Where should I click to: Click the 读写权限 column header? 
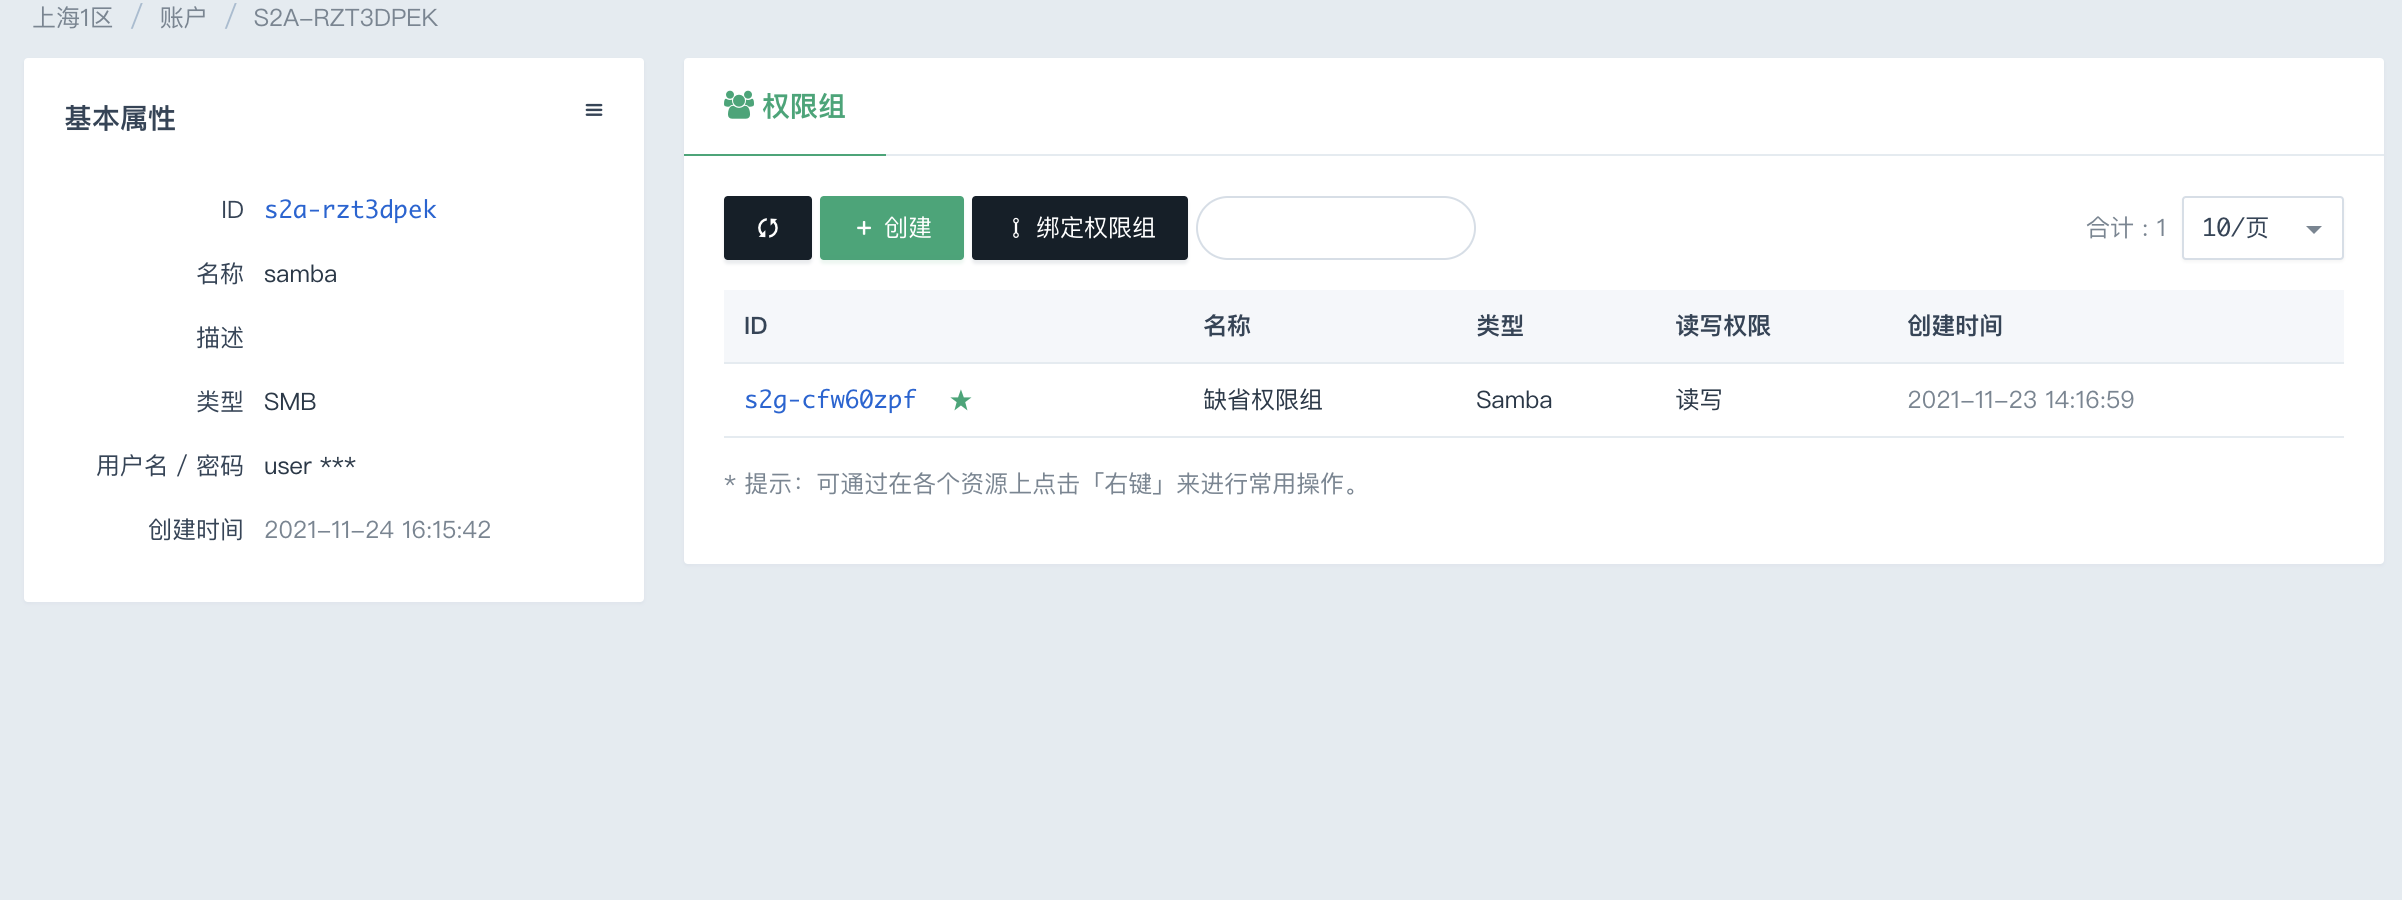(1722, 326)
